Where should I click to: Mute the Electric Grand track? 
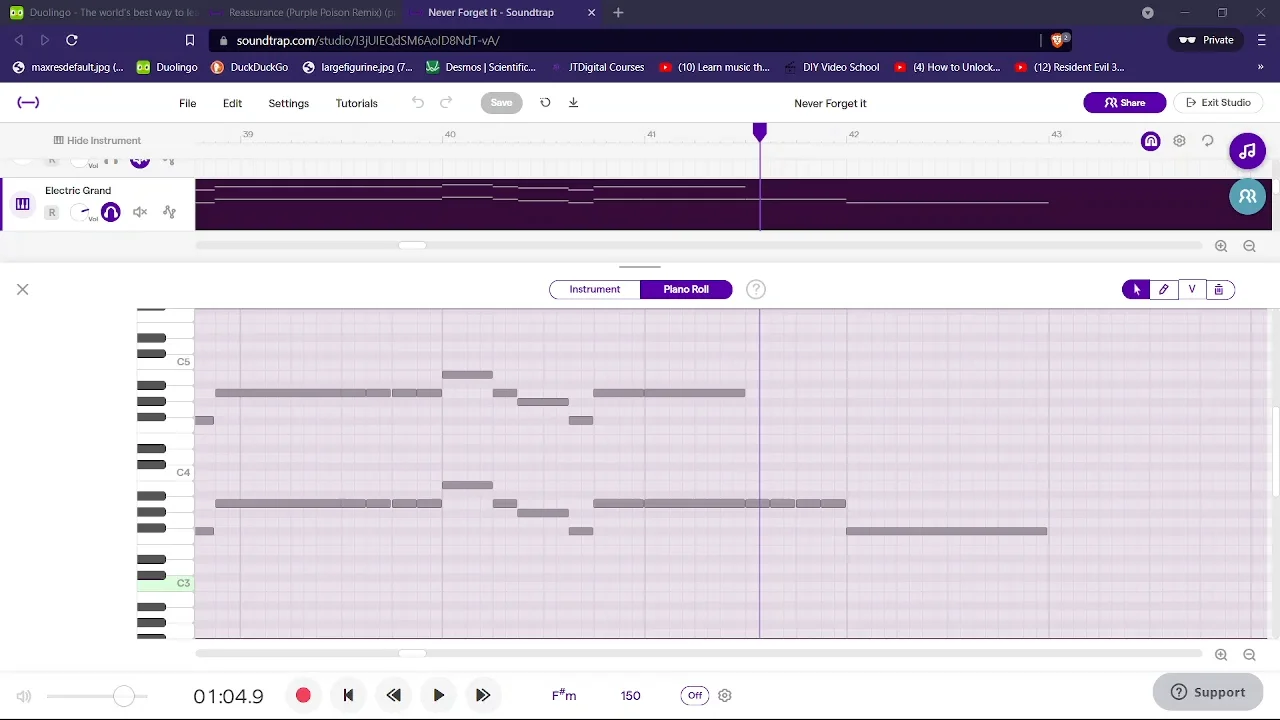point(140,212)
